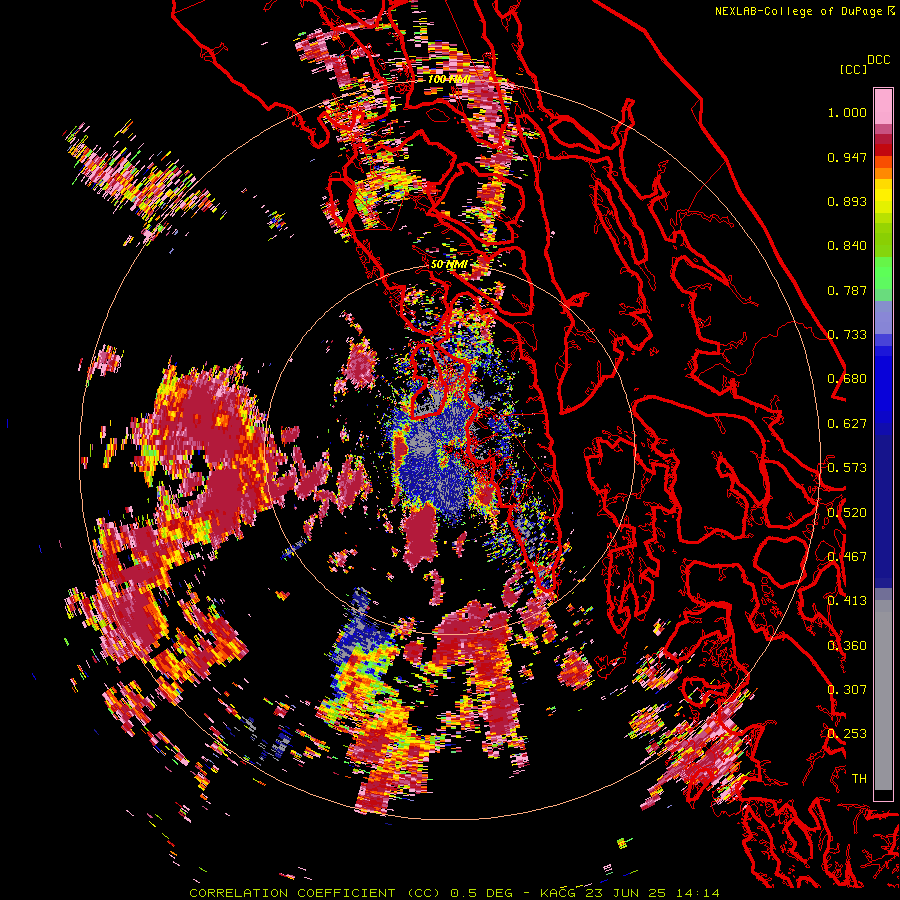The height and width of the screenshot is (900, 900).
Task: Click the 0.840 scale value
Action: click(847, 246)
